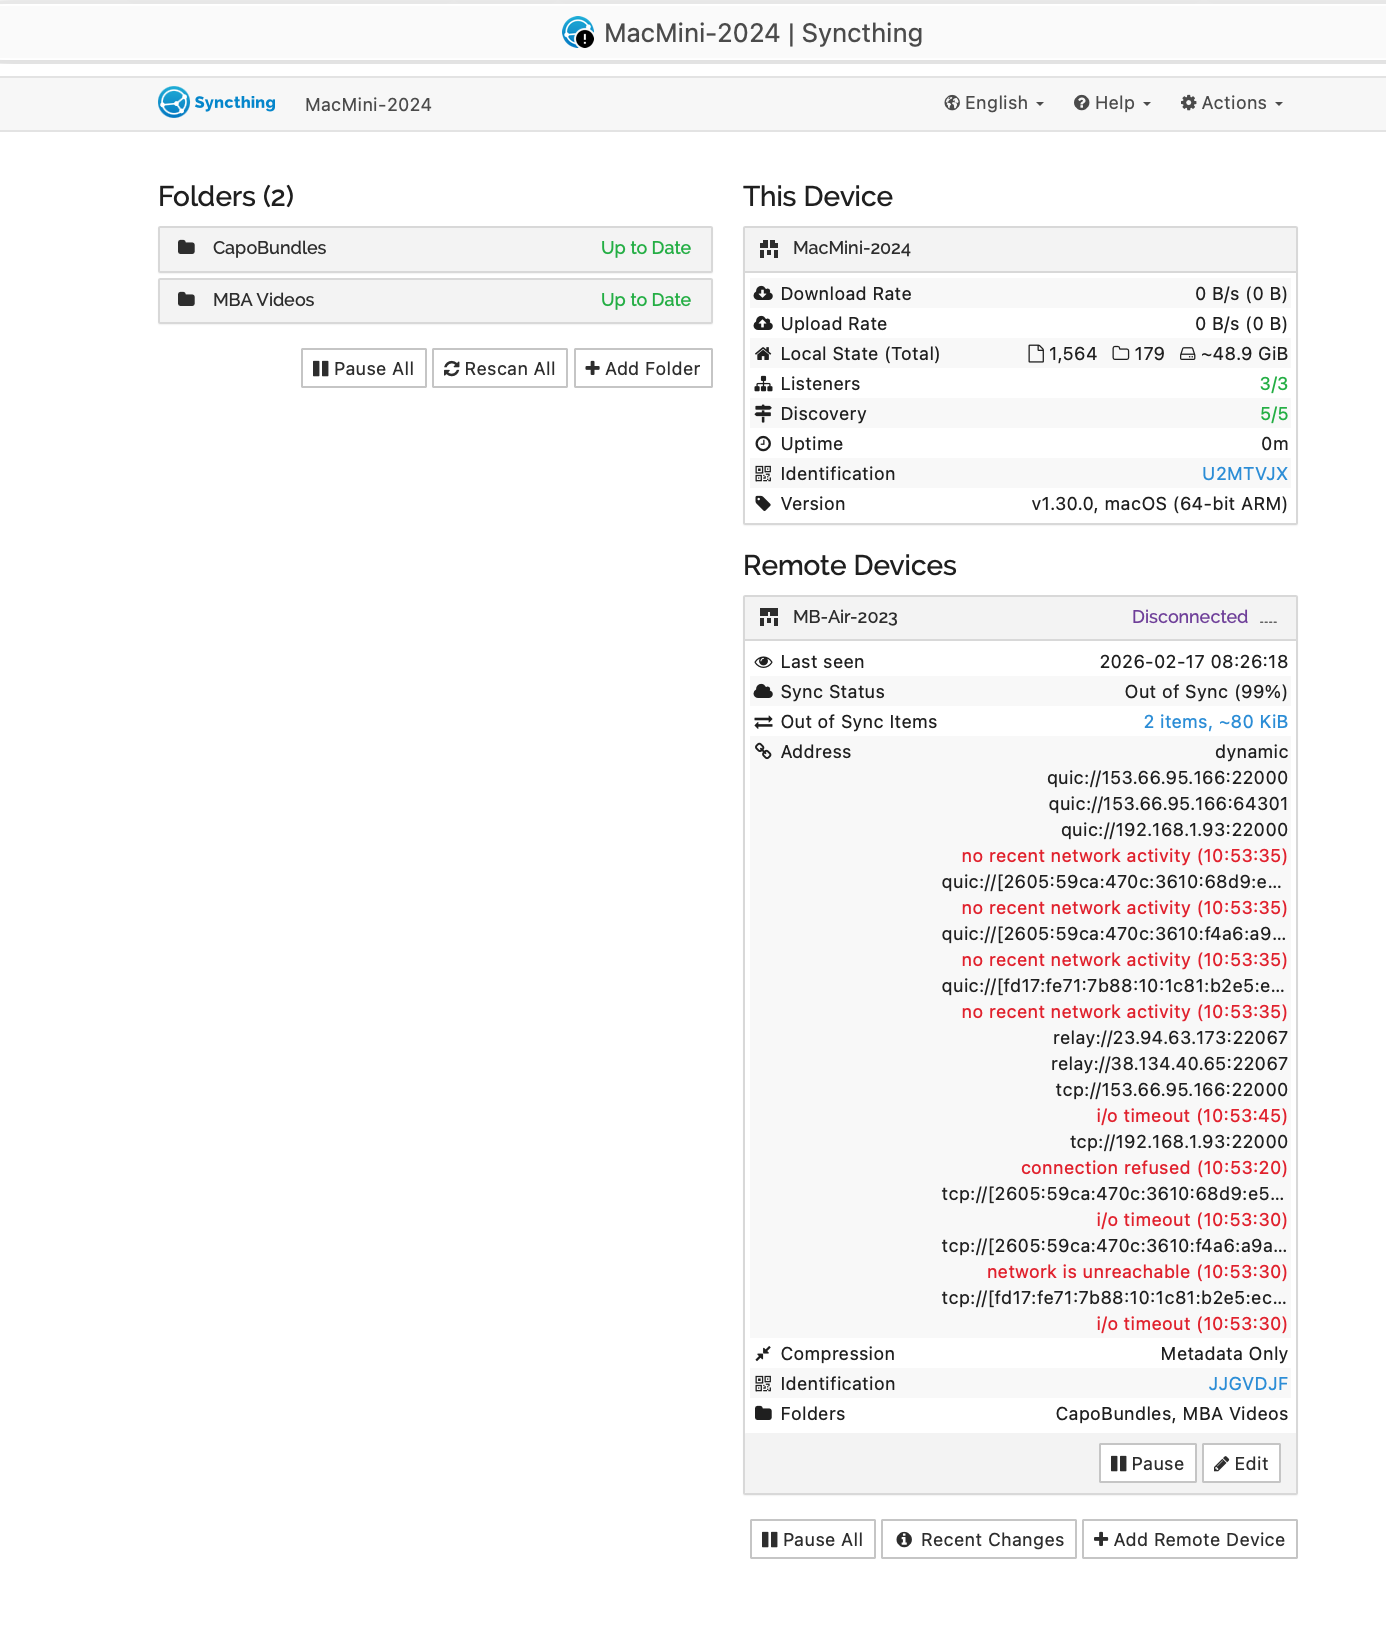Pause the MB-Air-2023 remote device
Image resolution: width=1386 pixels, height=1636 pixels.
[x=1147, y=1464]
